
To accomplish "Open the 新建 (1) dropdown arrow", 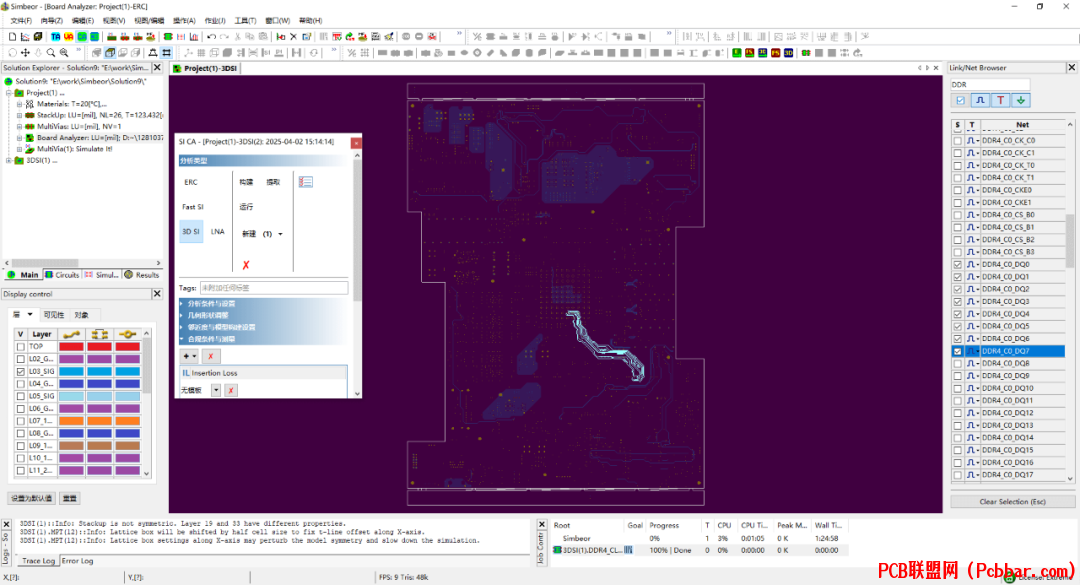I will point(280,234).
